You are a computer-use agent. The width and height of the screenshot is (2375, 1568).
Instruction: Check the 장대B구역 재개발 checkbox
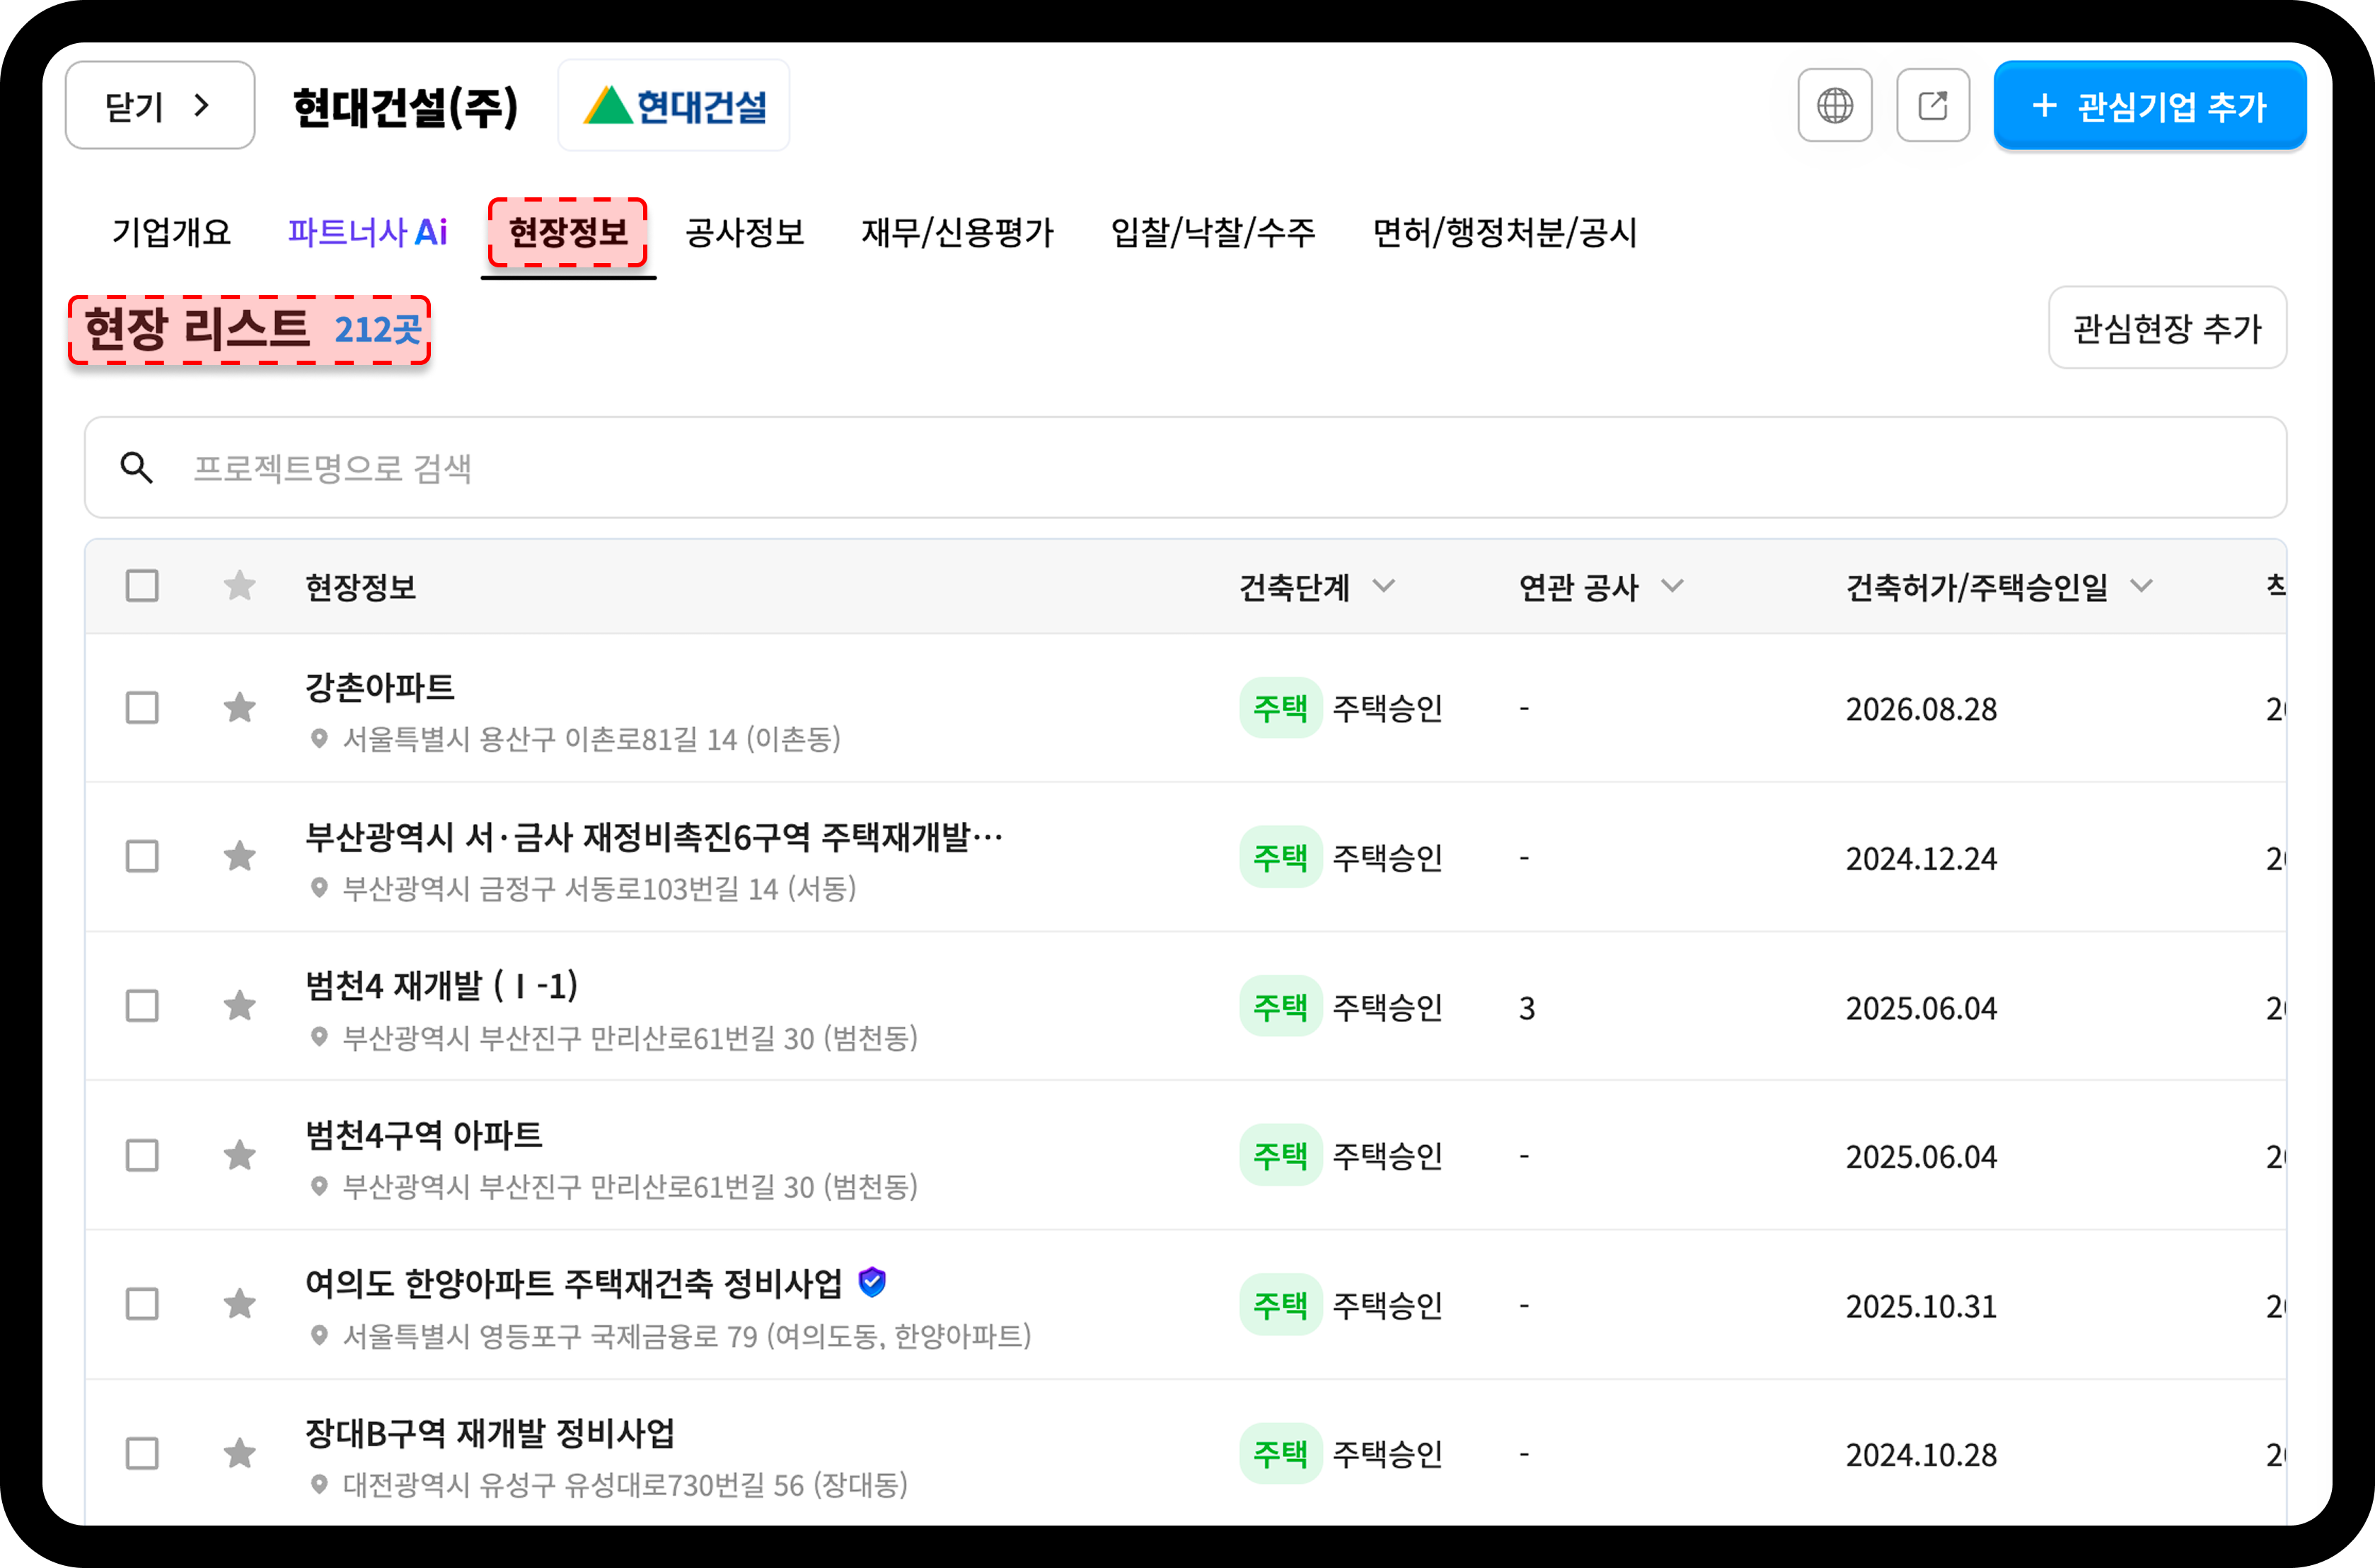pos(142,1453)
